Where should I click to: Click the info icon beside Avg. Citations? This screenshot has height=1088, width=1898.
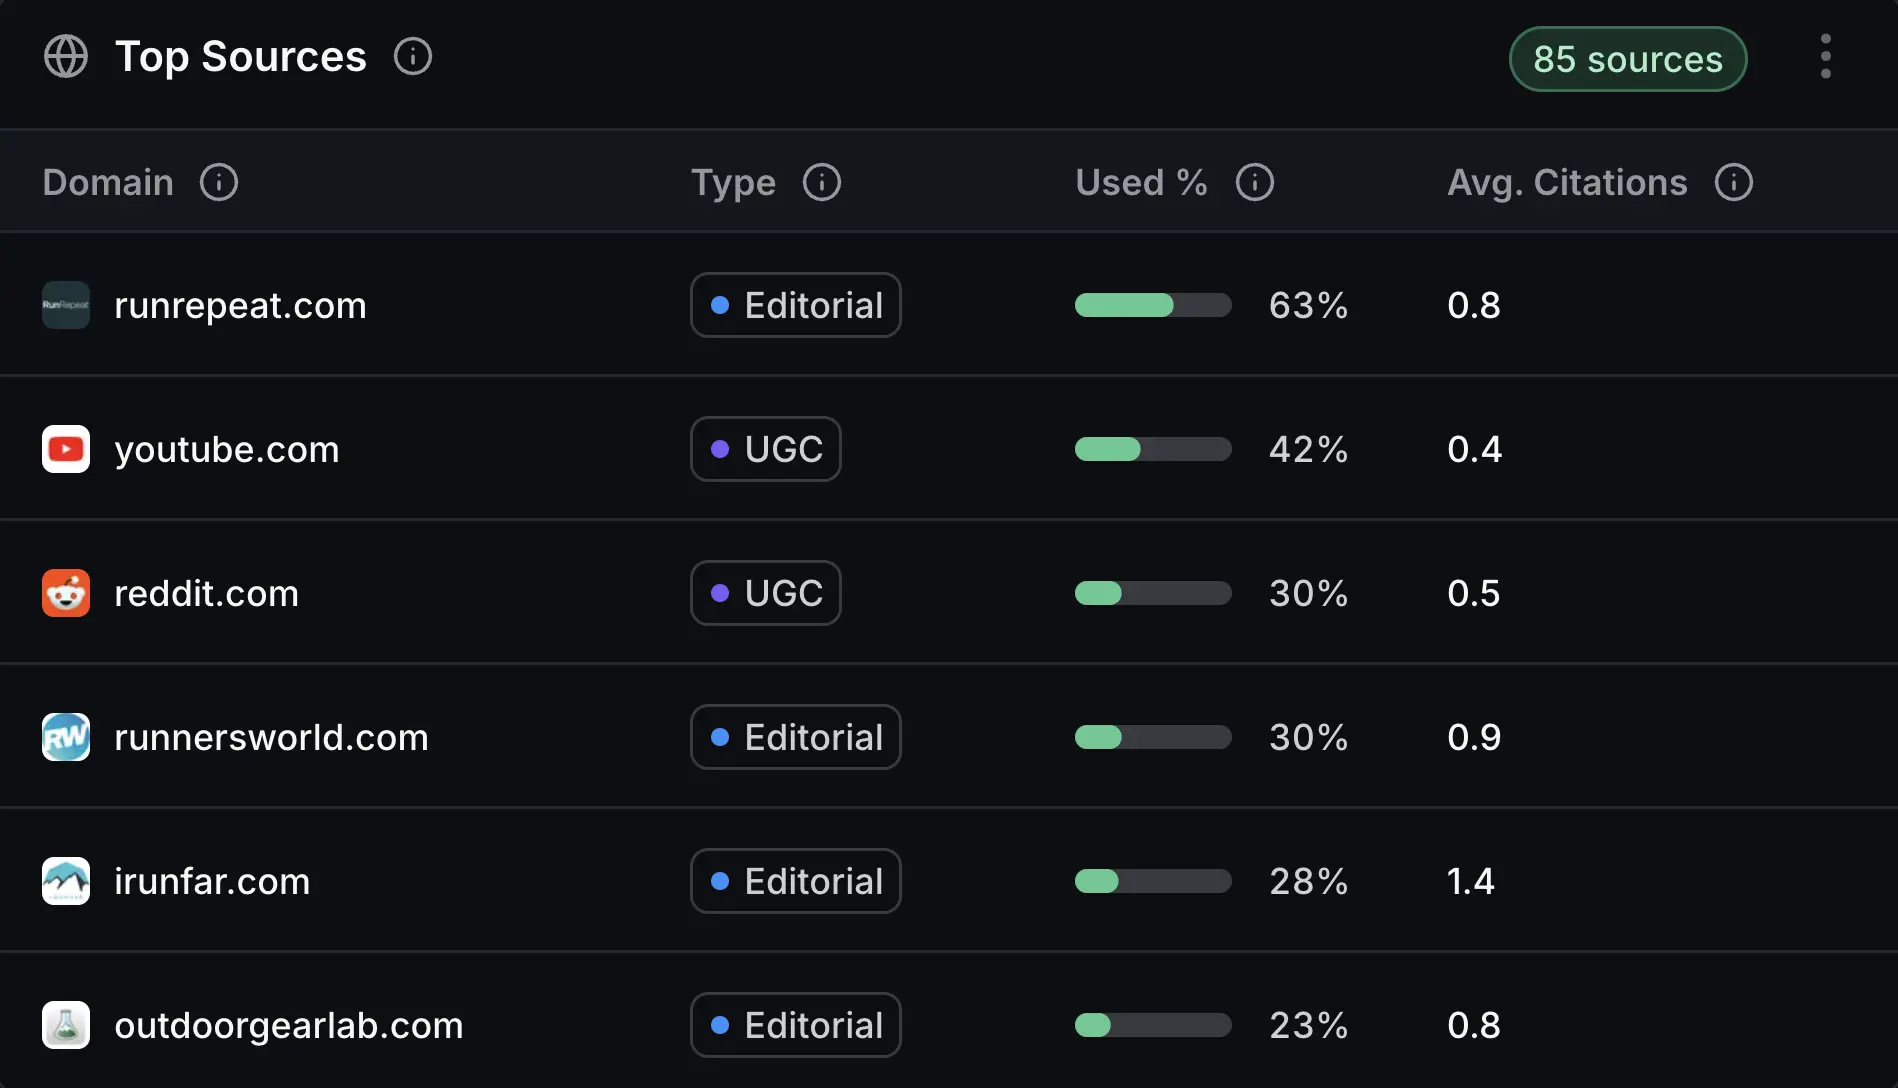coord(1735,182)
